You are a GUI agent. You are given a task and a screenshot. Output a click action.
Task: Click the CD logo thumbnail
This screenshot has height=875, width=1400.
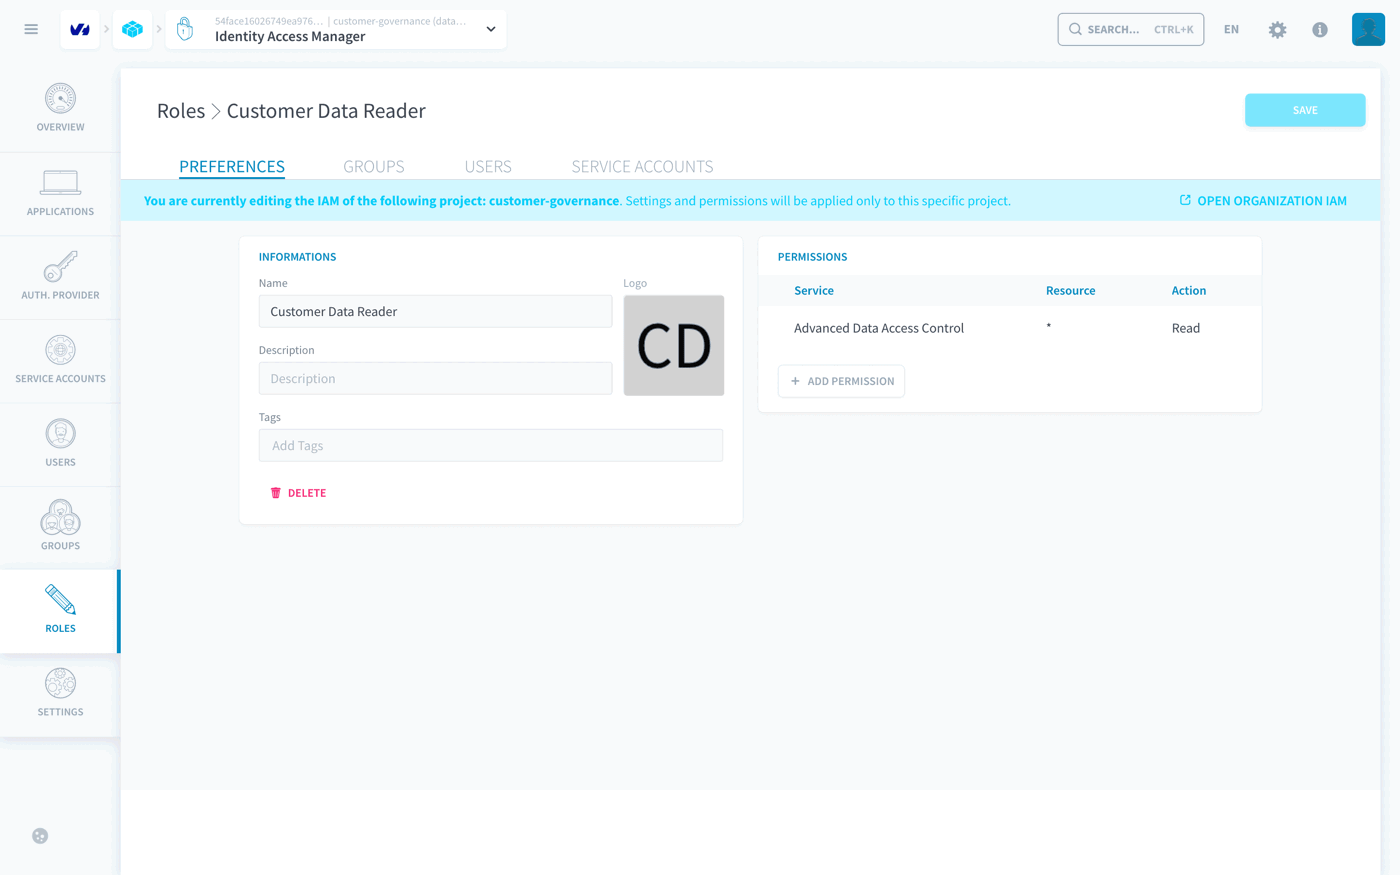[674, 345]
